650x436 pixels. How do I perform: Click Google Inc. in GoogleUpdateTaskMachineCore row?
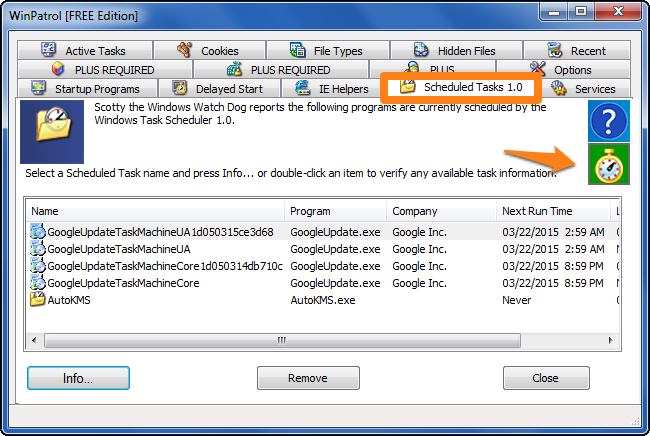[x=420, y=283]
